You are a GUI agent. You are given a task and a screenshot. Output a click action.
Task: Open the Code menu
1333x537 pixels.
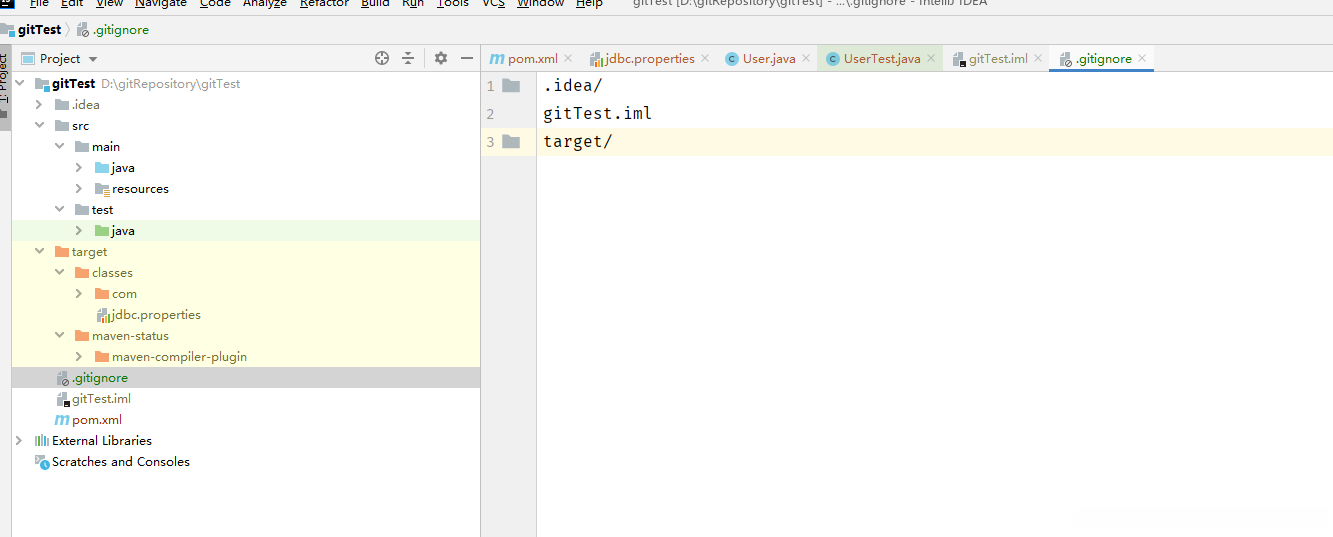(x=215, y=3)
